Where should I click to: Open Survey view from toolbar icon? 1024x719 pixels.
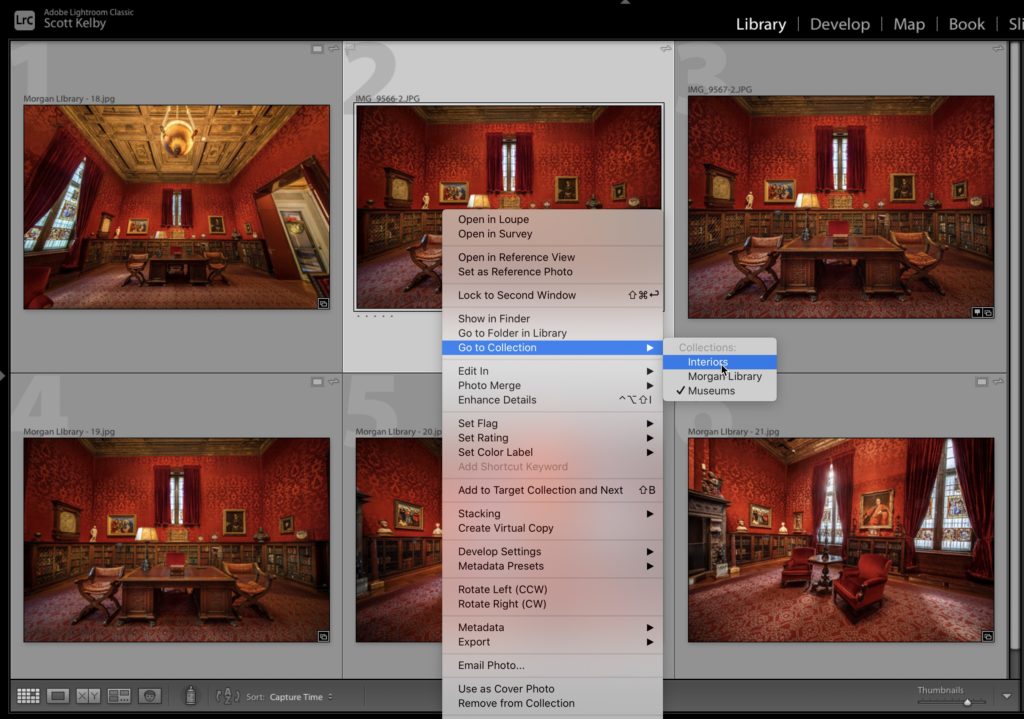[118, 696]
